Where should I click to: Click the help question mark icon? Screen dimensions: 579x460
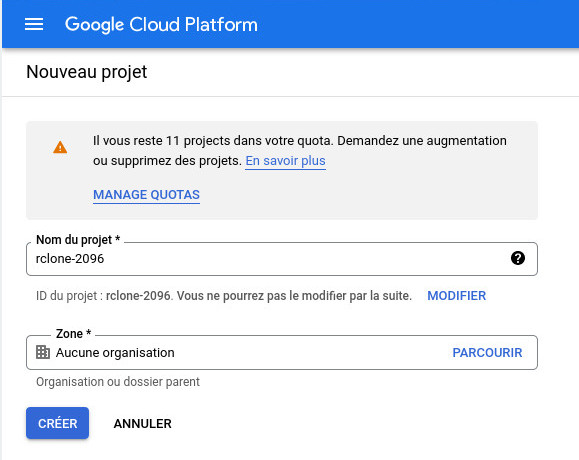[x=518, y=258]
